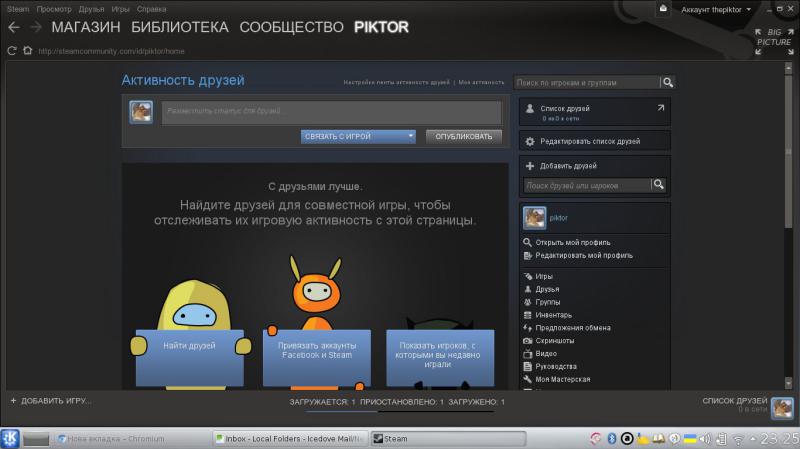Click Привязать аккаунты Facebook и Steam
Image resolution: width=800 pixels, height=449 pixels.
tap(317, 358)
